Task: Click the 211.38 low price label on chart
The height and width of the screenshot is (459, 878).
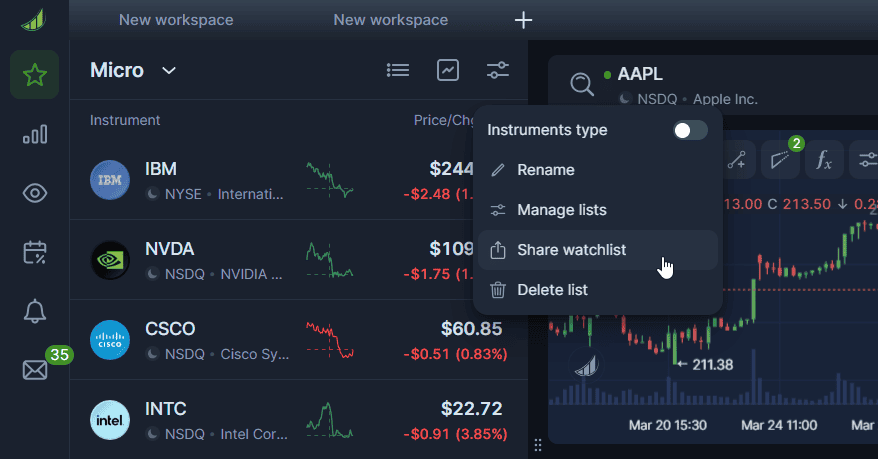Action: coord(712,365)
